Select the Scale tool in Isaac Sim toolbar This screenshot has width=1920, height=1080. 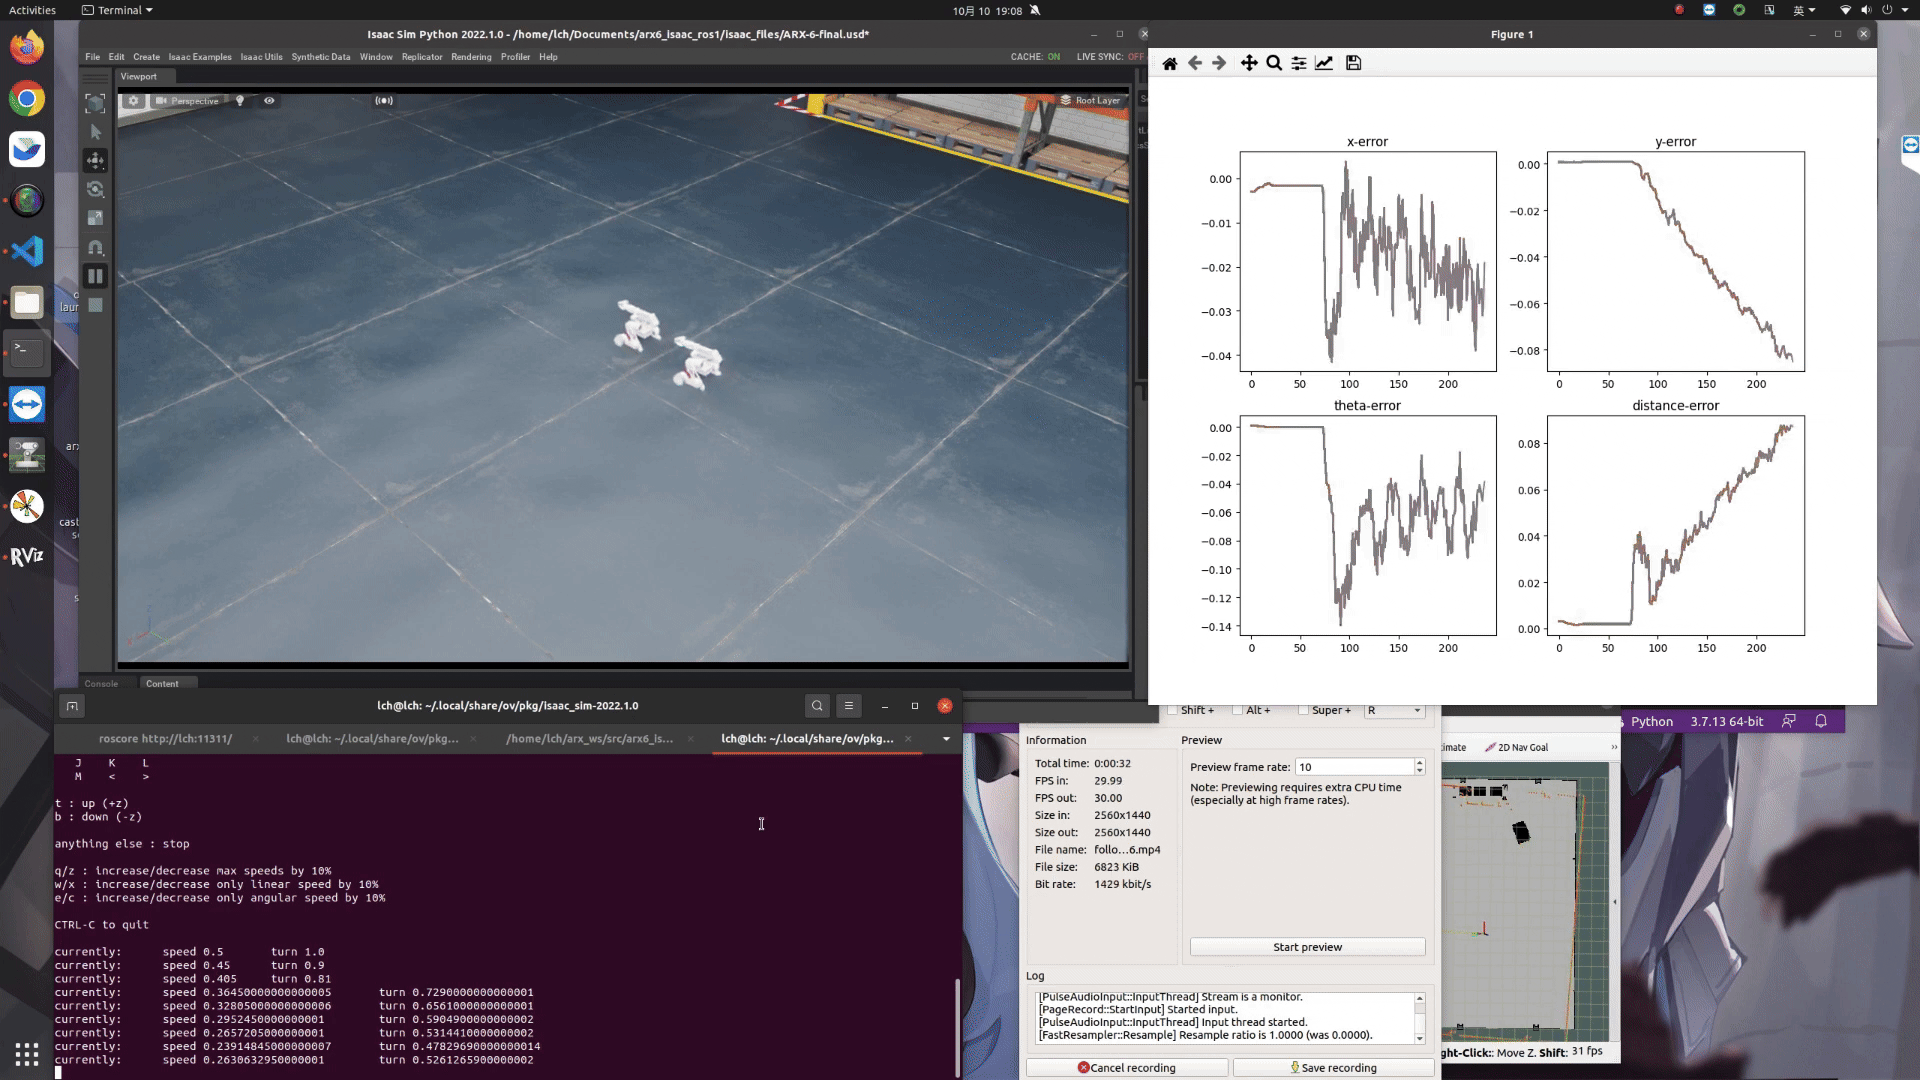[x=95, y=218]
